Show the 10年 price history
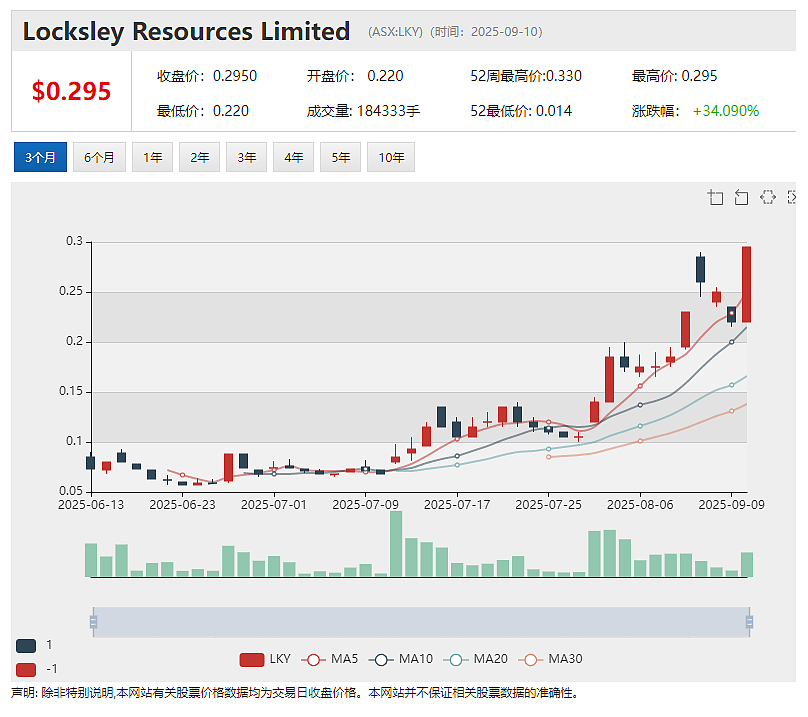This screenshot has height=717, width=808. coord(391,157)
